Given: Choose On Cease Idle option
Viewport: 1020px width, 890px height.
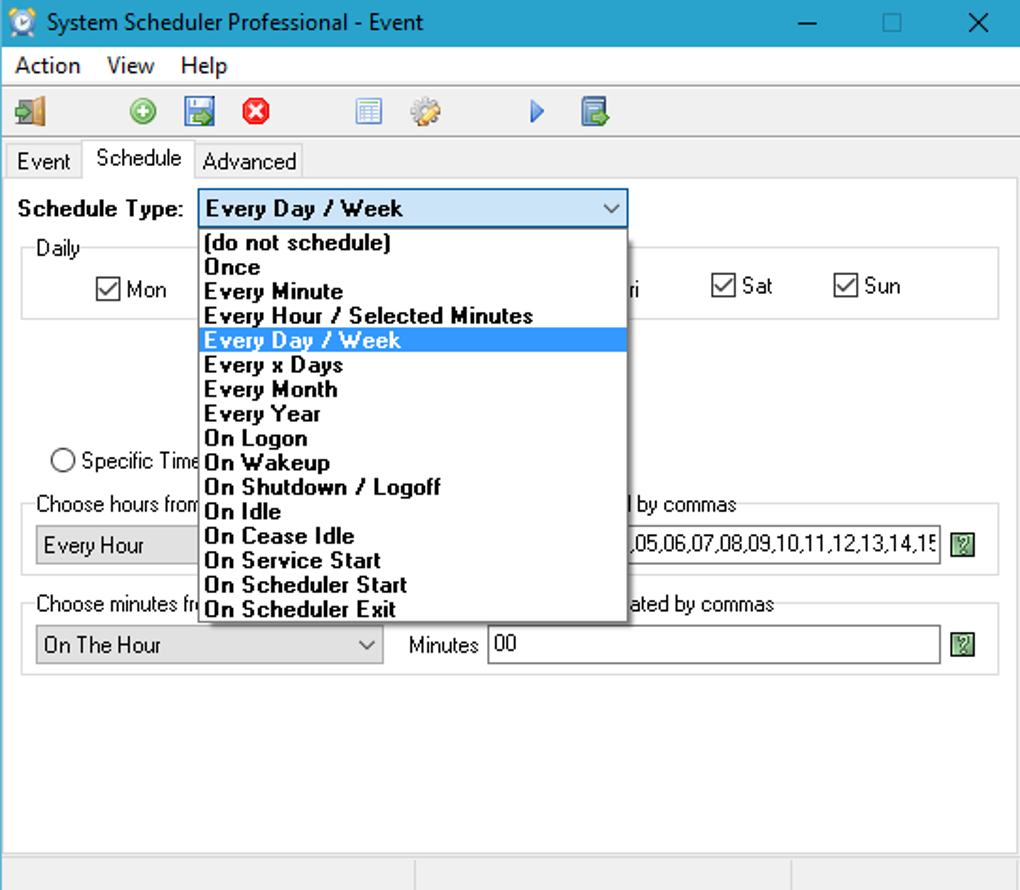Looking at the screenshot, I should pyautogui.click(x=413, y=535).
